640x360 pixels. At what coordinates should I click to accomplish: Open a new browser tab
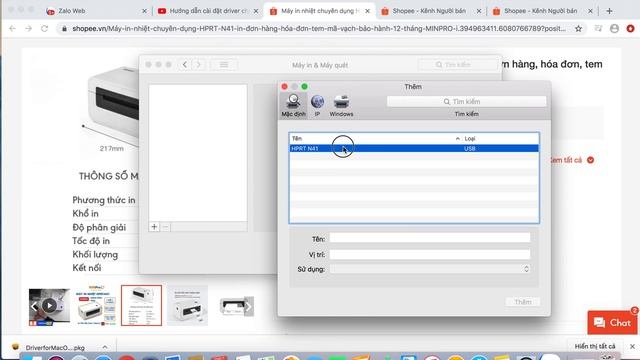pos(609,11)
